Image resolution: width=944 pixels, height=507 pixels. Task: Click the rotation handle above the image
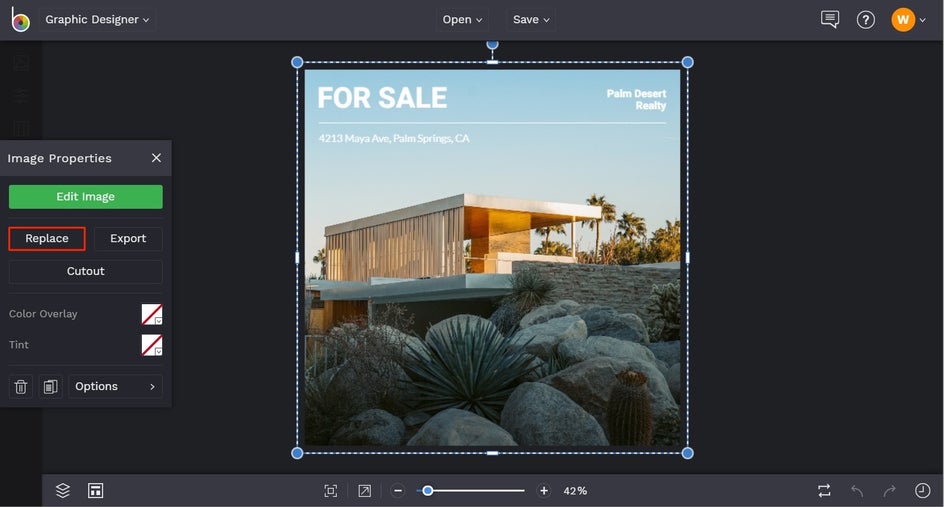(x=492, y=45)
